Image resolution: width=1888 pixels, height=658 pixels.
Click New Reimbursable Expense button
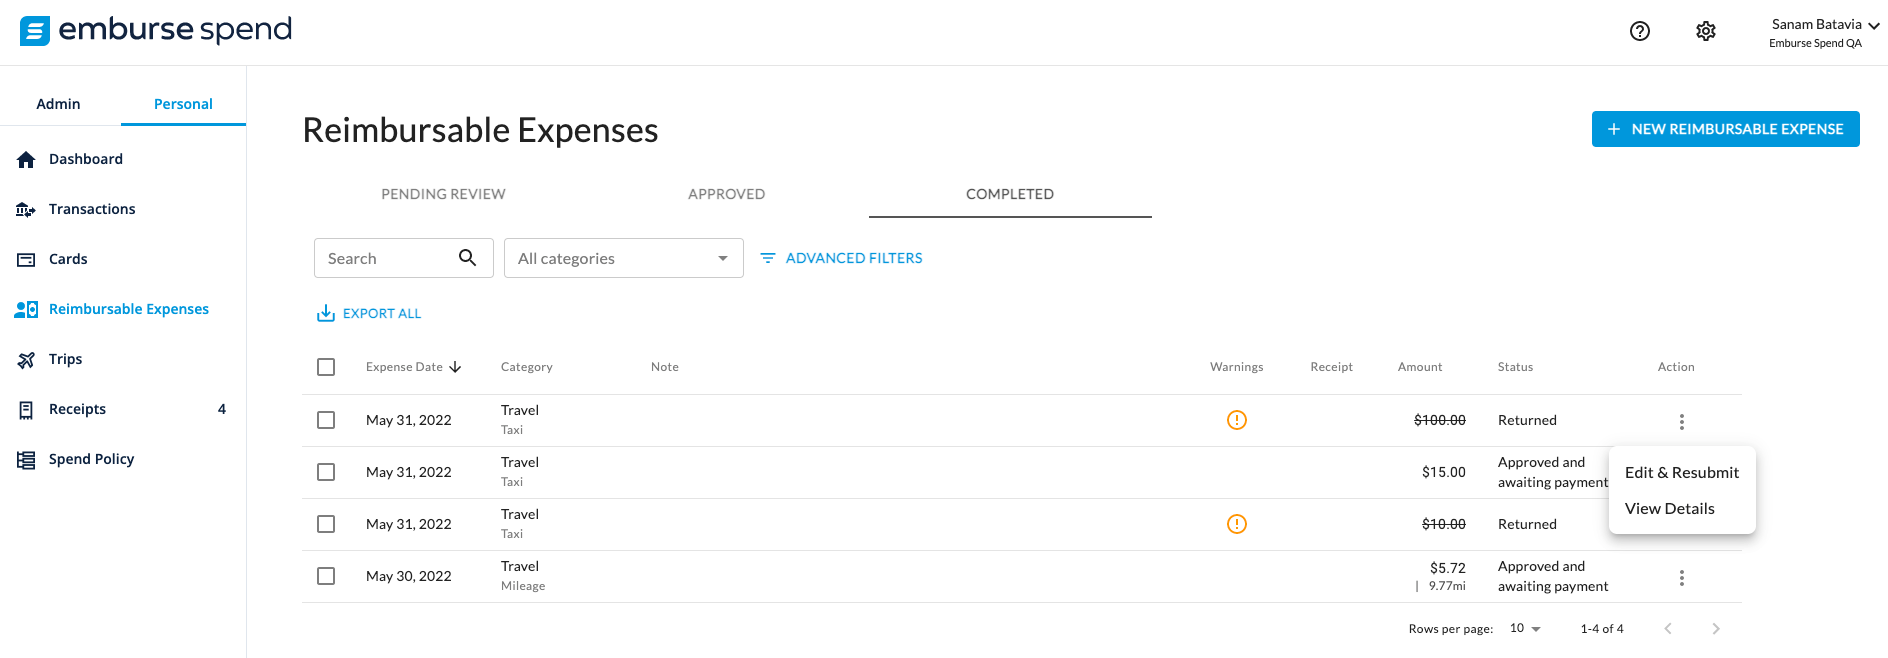coord(1725,129)
